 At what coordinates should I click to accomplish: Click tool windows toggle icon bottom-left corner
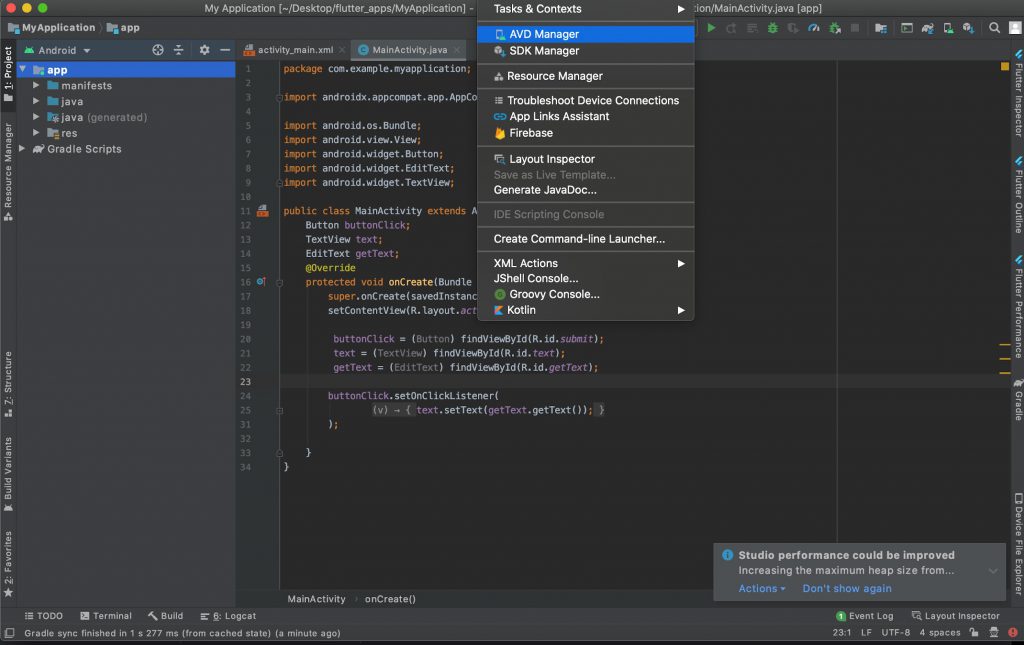9,633
